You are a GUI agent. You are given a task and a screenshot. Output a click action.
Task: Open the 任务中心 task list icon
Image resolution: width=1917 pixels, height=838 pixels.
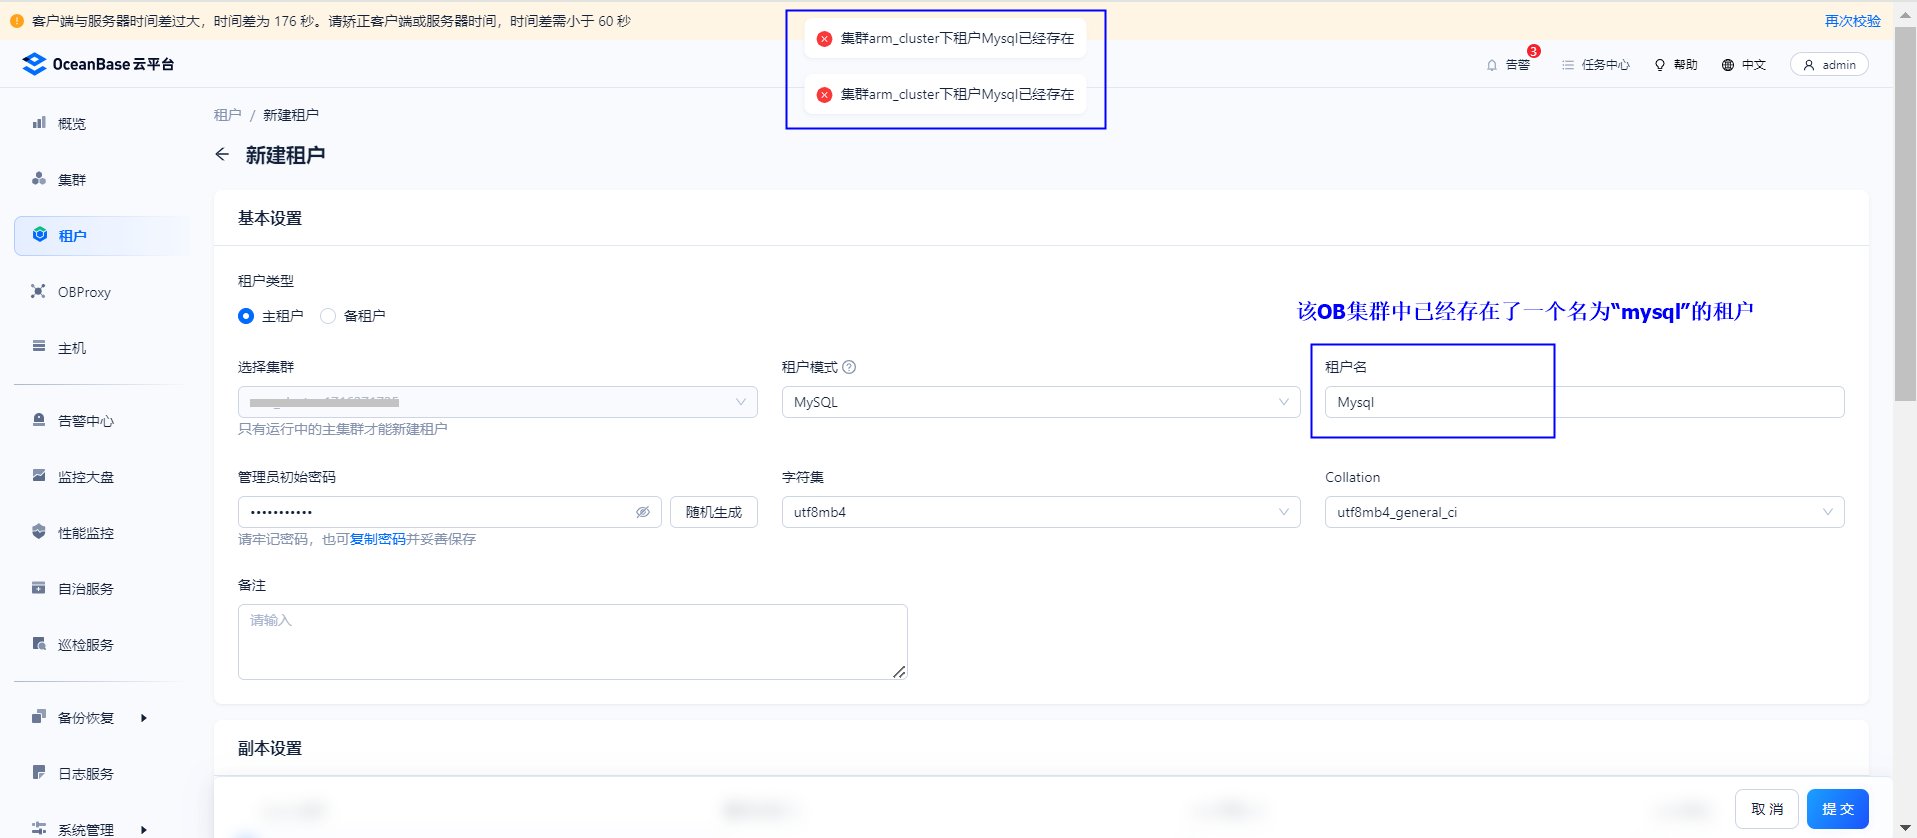(1568, 65)
